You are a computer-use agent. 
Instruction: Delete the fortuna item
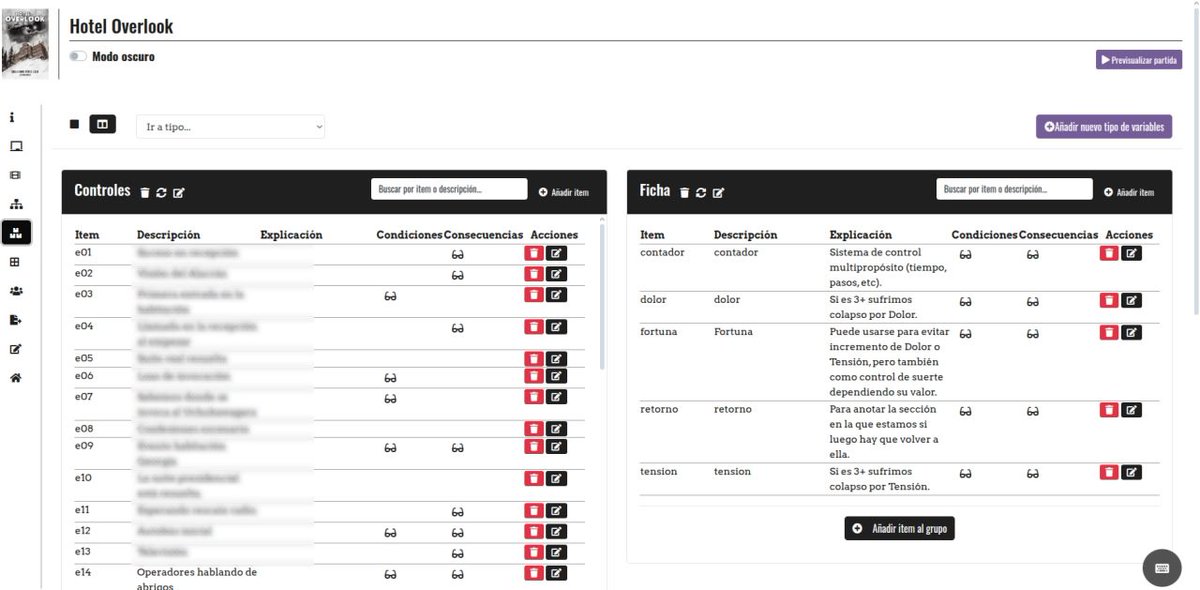[x=1109, y=332]
